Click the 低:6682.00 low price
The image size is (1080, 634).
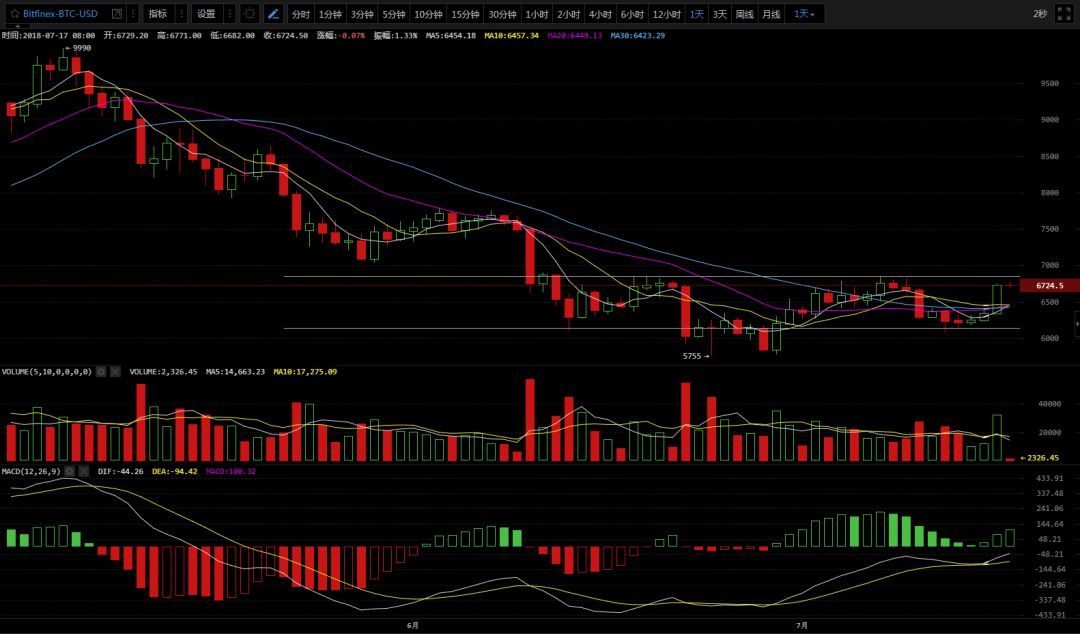pos(232,35)
